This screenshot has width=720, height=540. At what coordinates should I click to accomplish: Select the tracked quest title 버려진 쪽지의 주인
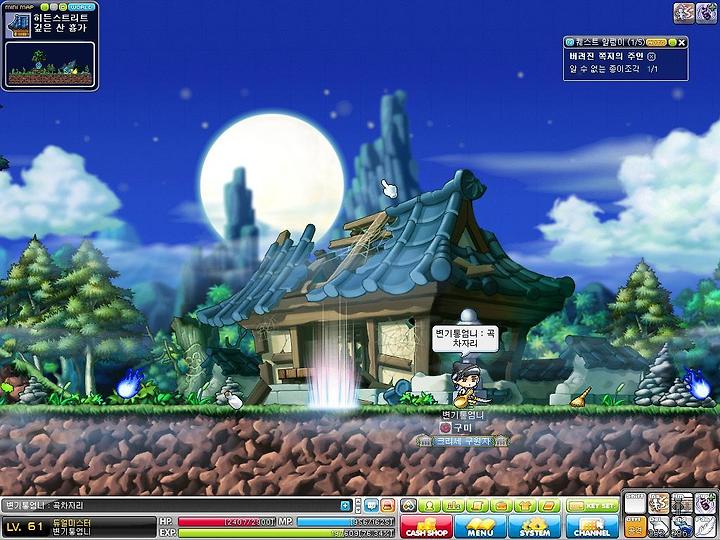[606, 56]
